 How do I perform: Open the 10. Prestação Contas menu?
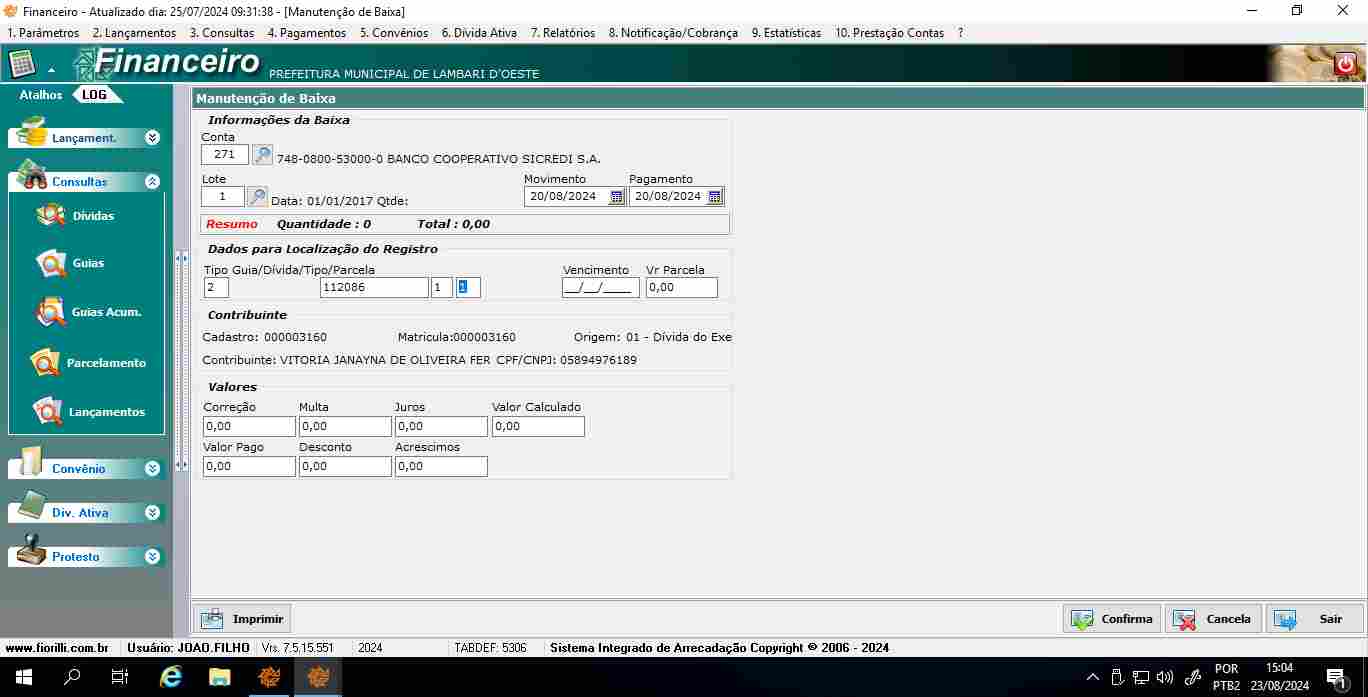pyautogui.click(x=889, y=33)
